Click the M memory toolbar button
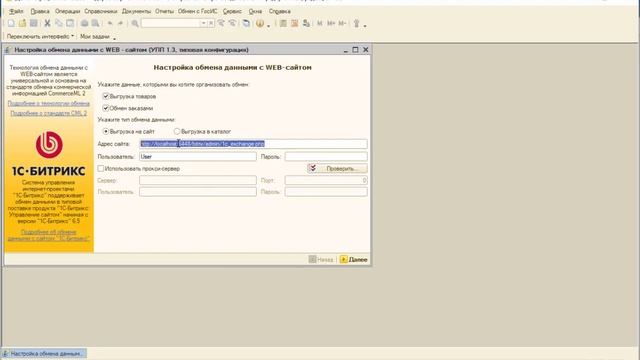 pos(320,23)
